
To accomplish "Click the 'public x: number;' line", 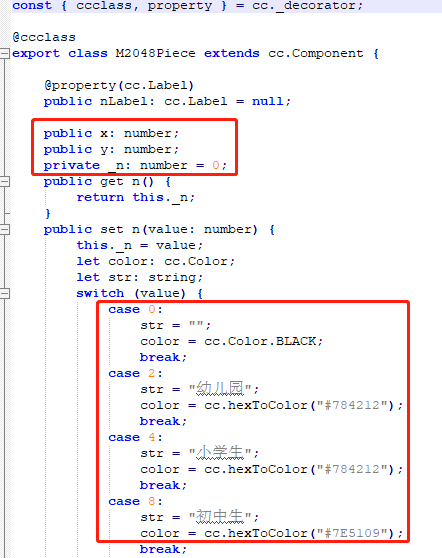I will click(x=111, y=133).
